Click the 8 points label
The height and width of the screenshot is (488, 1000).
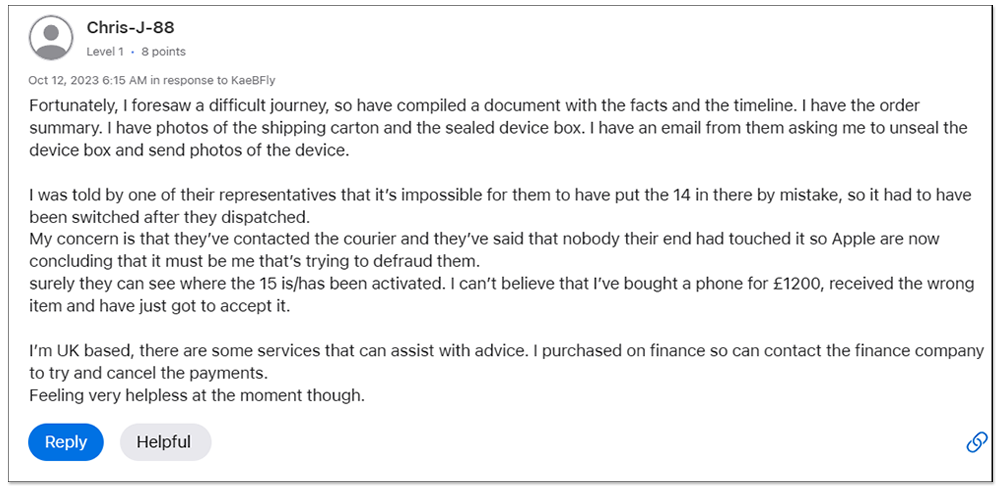click(163, 52)
